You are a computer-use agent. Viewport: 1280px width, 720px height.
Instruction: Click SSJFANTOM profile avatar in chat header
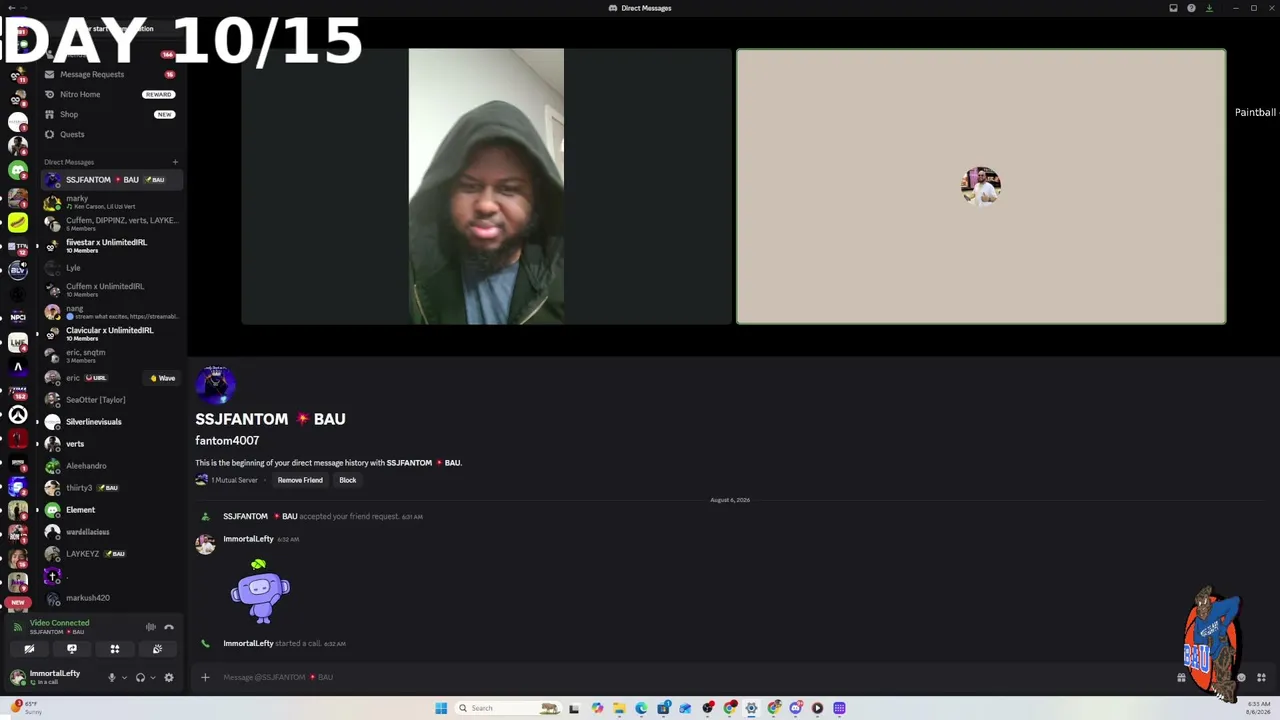point(215,385)
